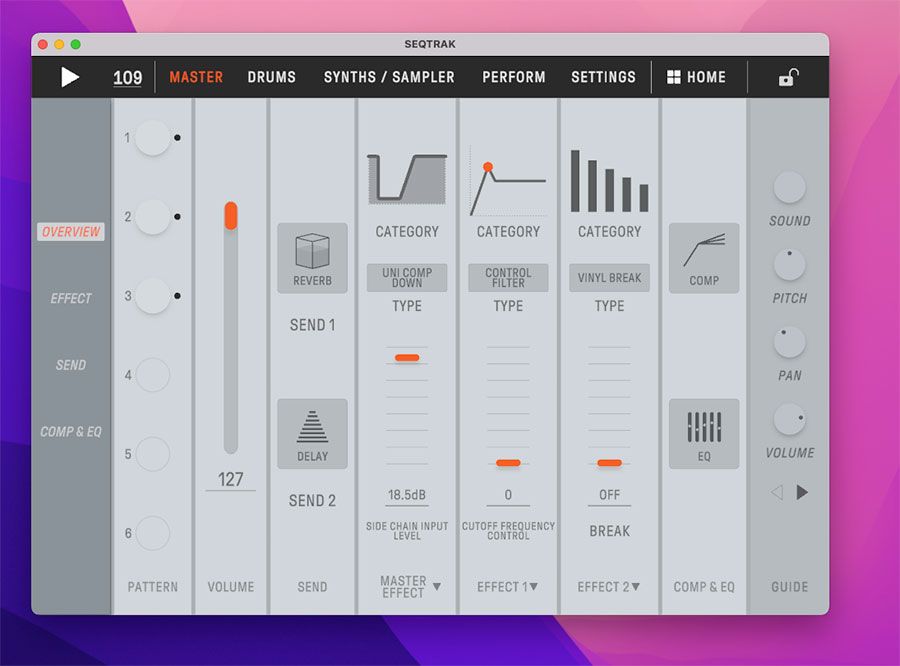Click the Effect 2 category bars graphic

click(609, 181)
